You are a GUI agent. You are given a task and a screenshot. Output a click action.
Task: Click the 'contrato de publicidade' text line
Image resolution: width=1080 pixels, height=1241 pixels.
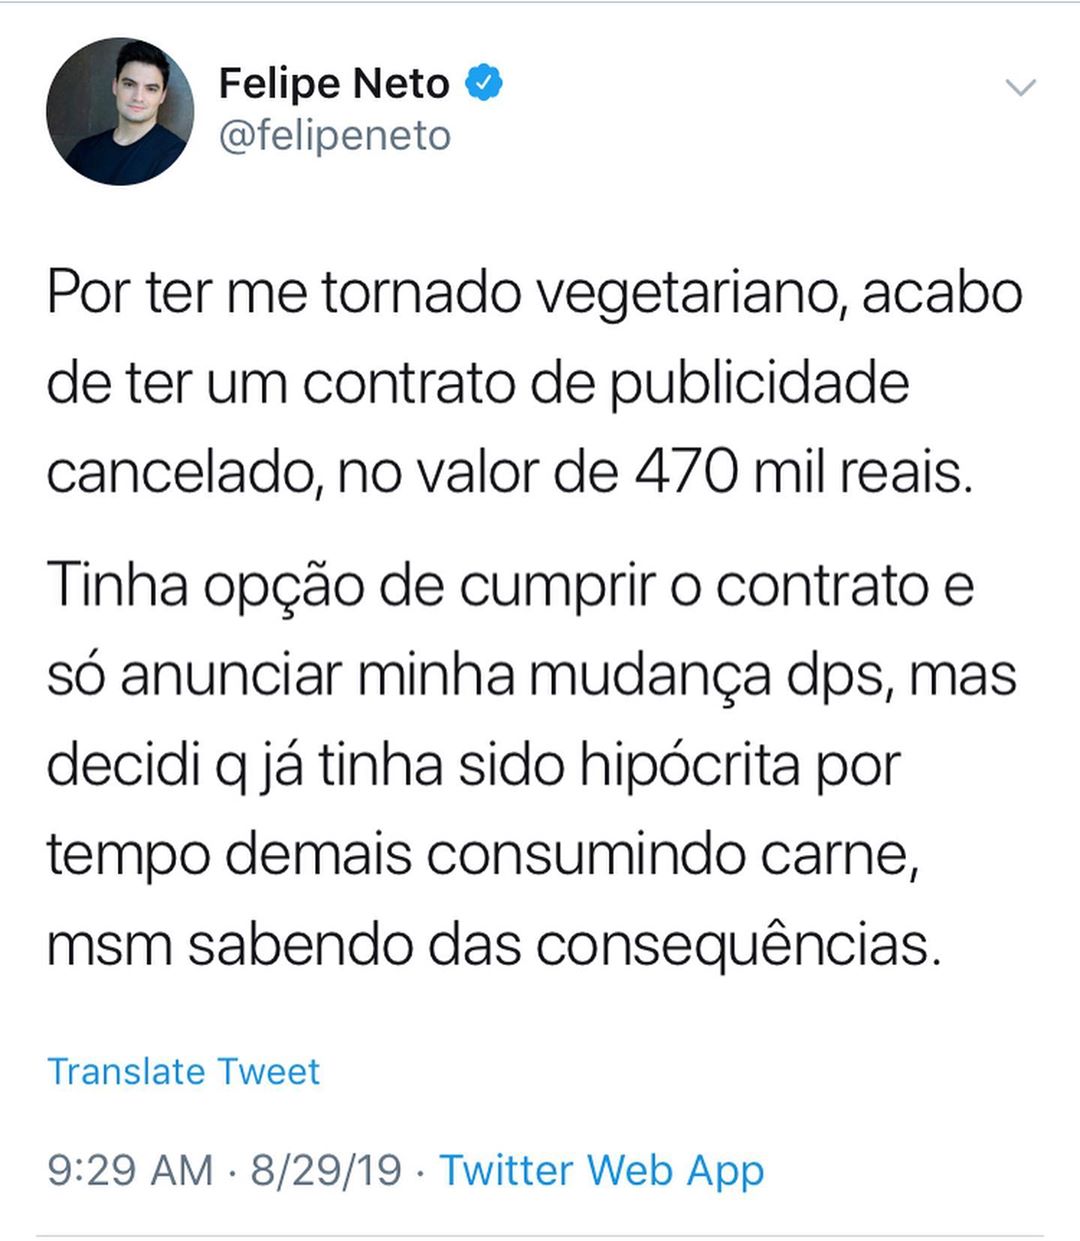[x=606, y=384]
